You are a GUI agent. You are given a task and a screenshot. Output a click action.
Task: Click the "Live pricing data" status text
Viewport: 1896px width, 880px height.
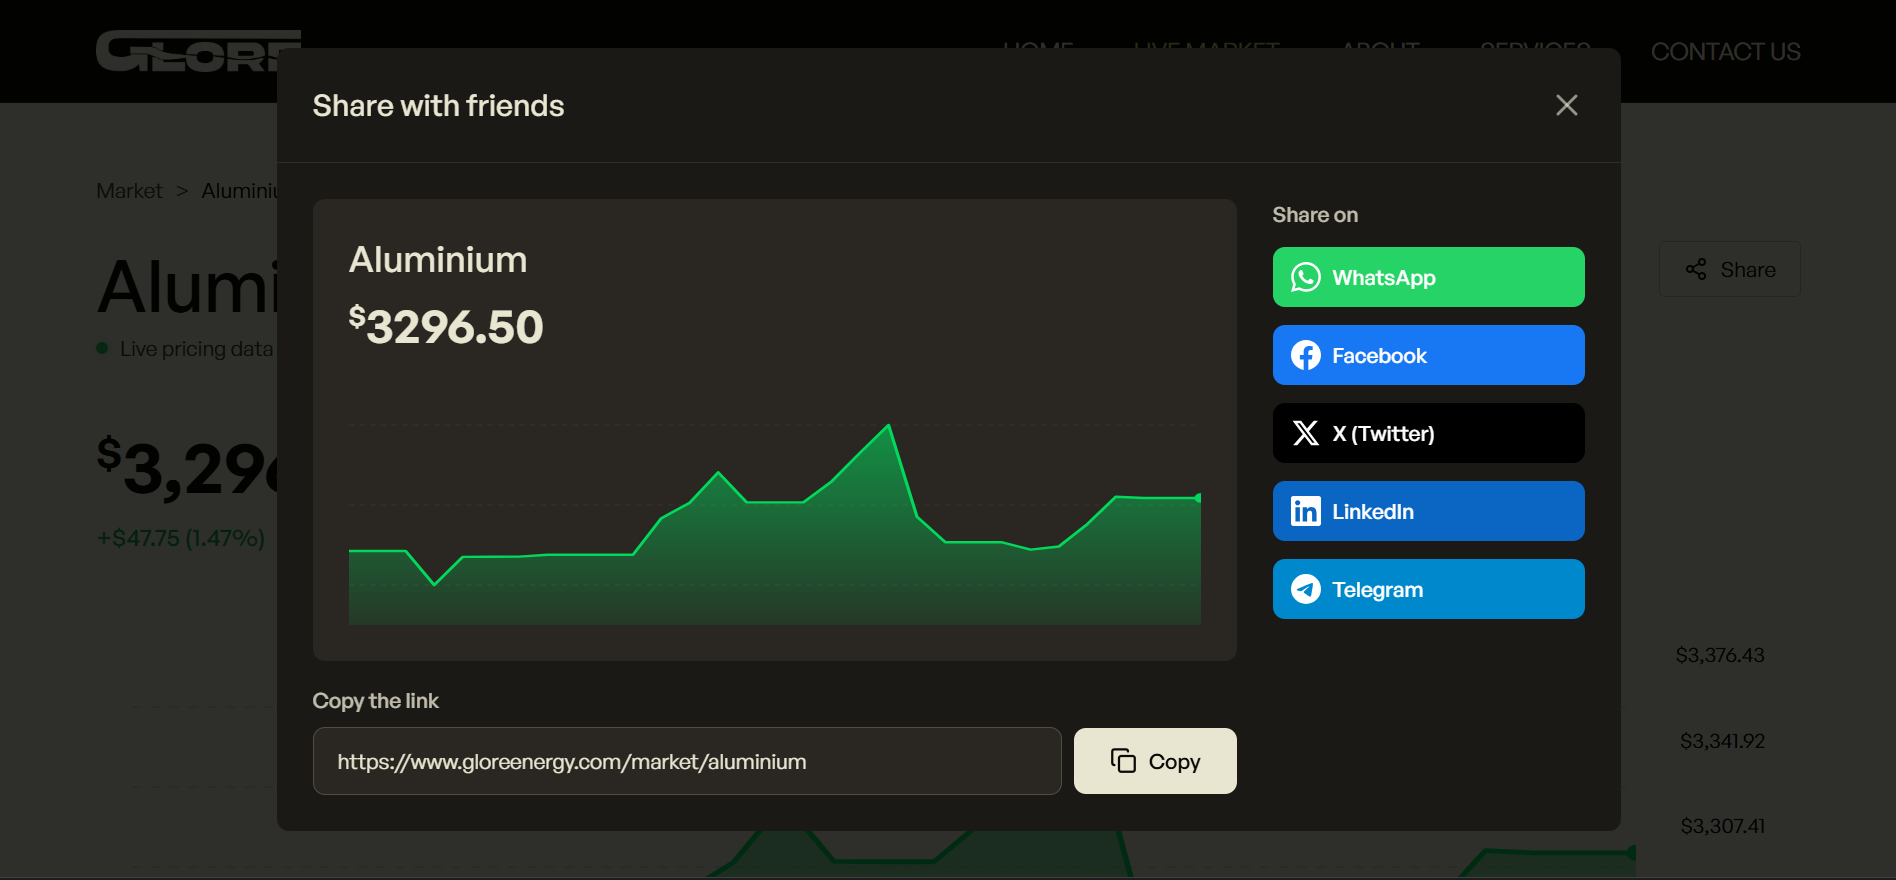pos(196,349)
